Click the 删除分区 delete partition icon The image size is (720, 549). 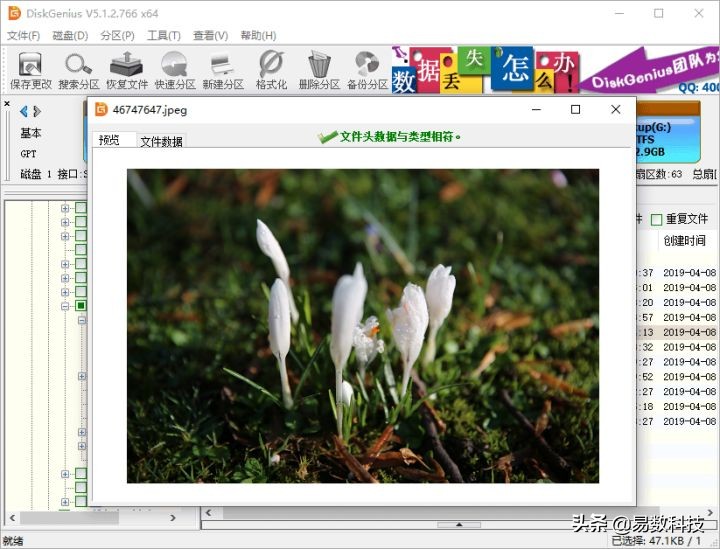(x=319, y=70)
